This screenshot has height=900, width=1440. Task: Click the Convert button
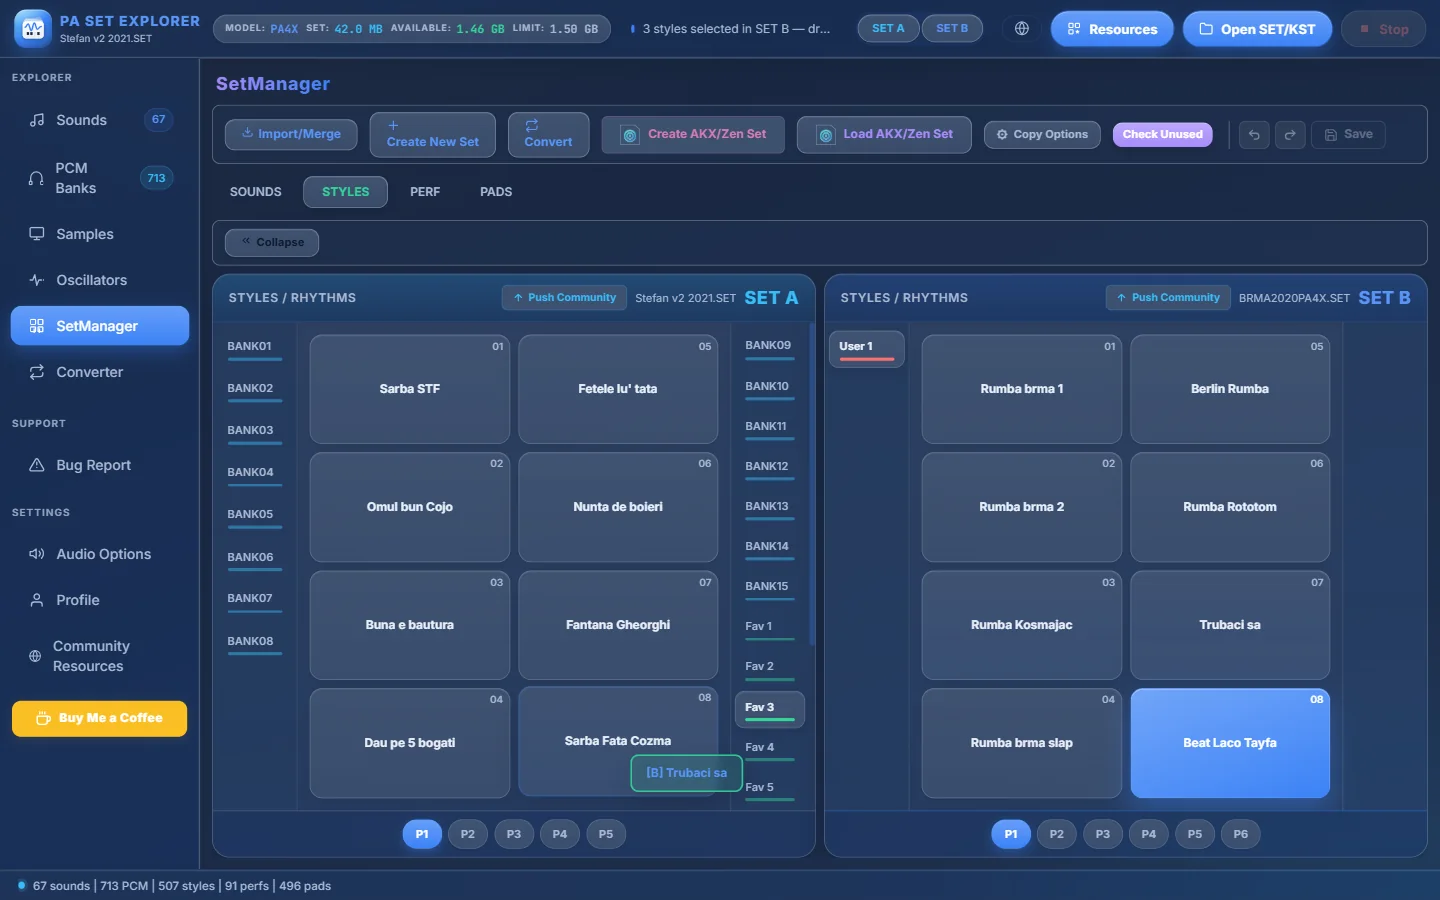[548, 135]
